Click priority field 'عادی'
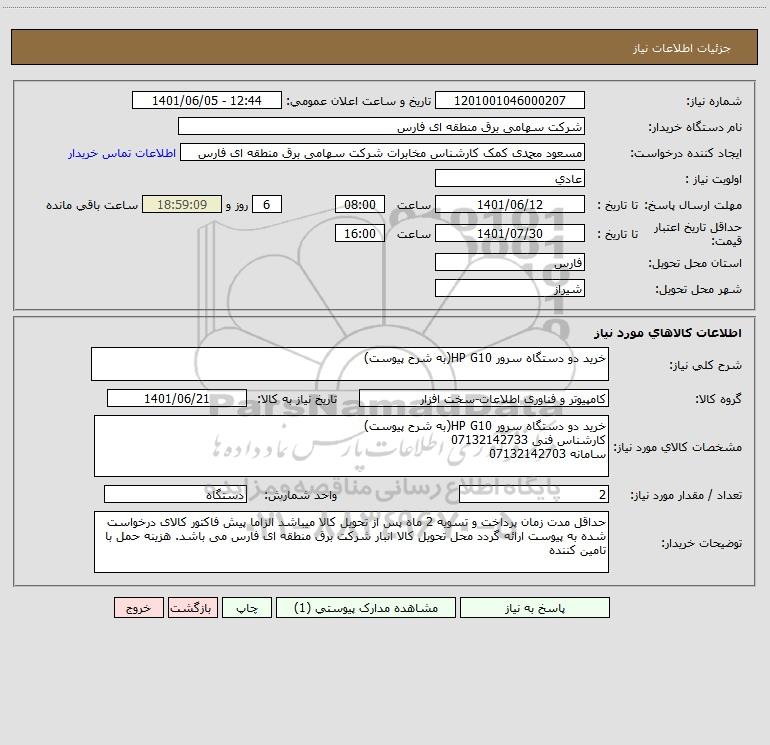Viewport: 770px width, 745px height. (510, 178)
